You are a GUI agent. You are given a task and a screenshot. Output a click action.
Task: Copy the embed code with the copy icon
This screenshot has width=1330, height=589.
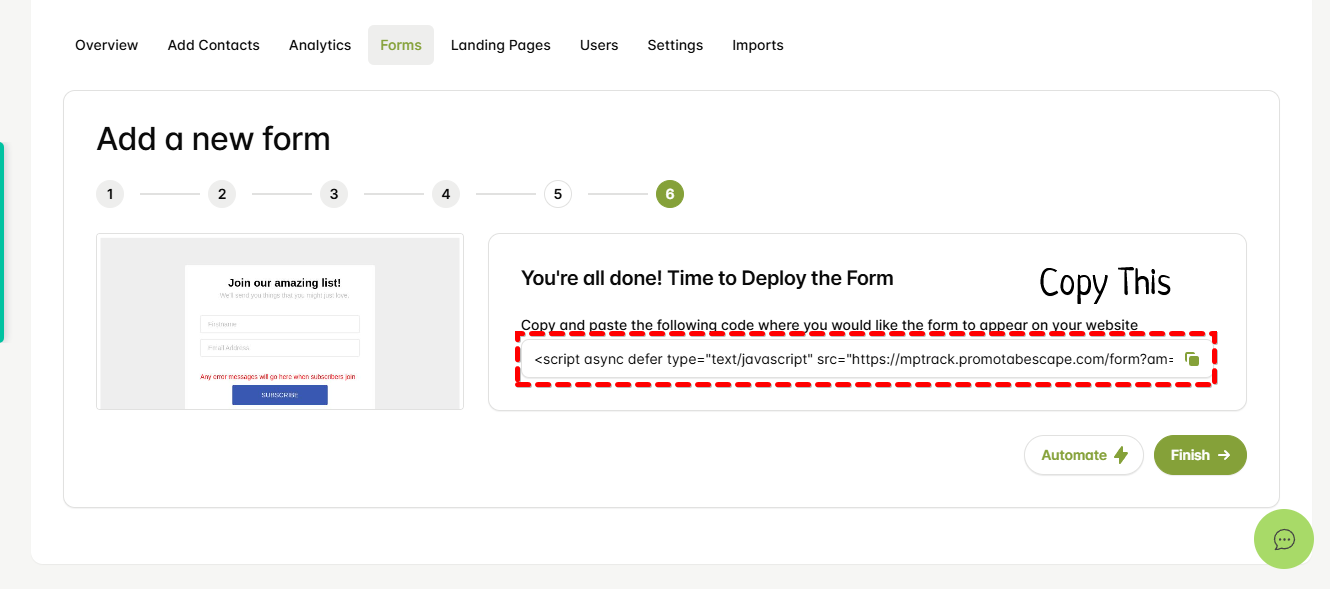1191,359
